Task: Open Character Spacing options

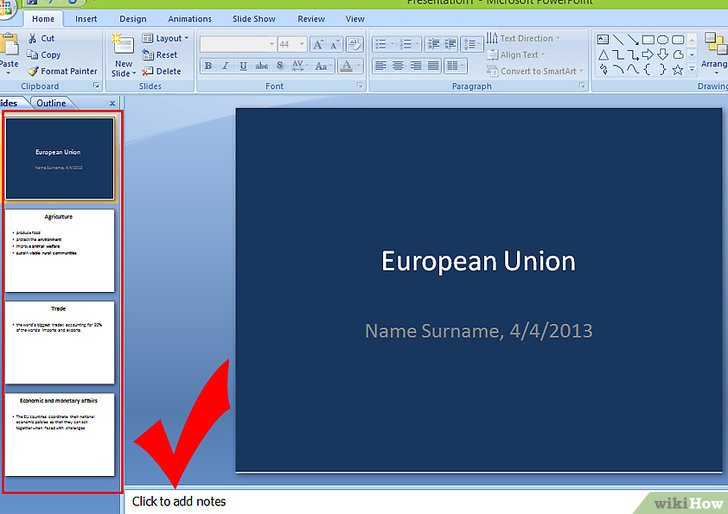Action: [x=299, y=66]
